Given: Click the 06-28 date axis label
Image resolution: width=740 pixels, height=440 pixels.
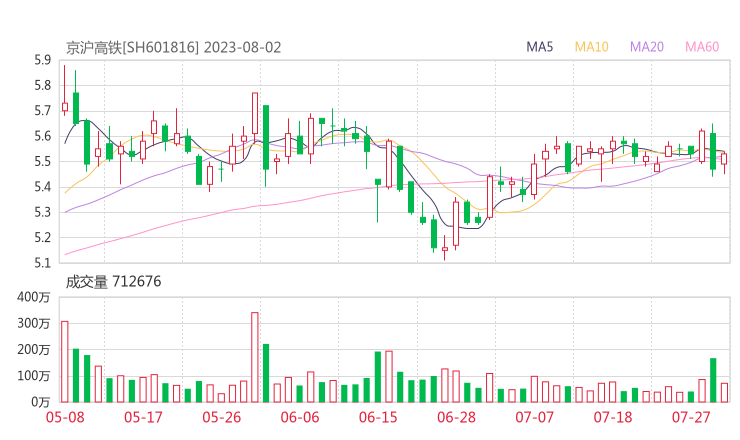Looking at the screenshot, I should pyautogui.click(x=456, y=417).
